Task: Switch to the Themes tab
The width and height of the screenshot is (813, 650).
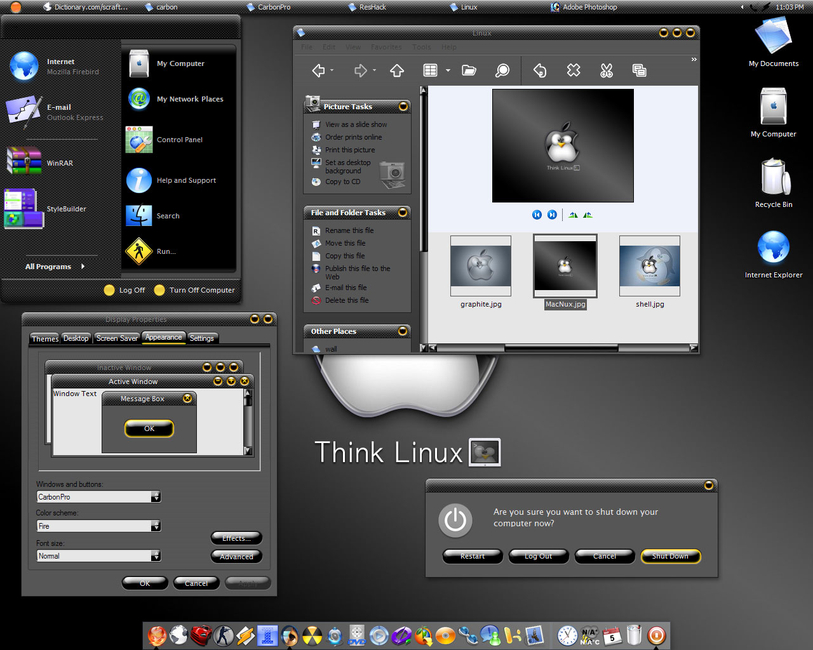Action: 45,338
